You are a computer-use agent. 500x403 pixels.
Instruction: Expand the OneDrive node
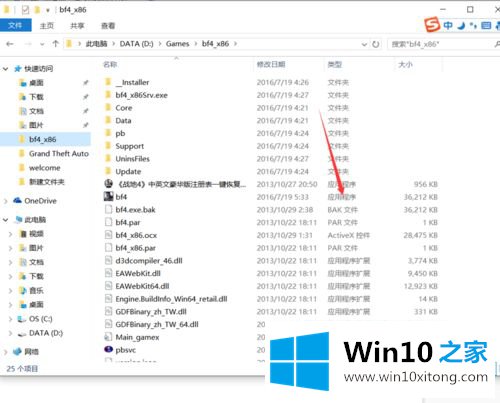[5, 201]
